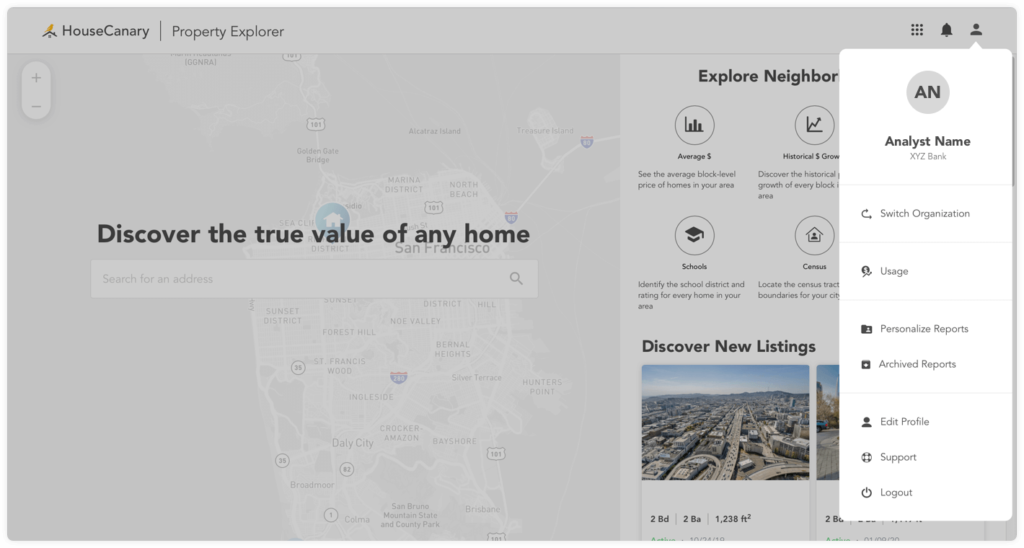Select the Historical $ Growth icon
The image size is (1024, 548).
814,125
